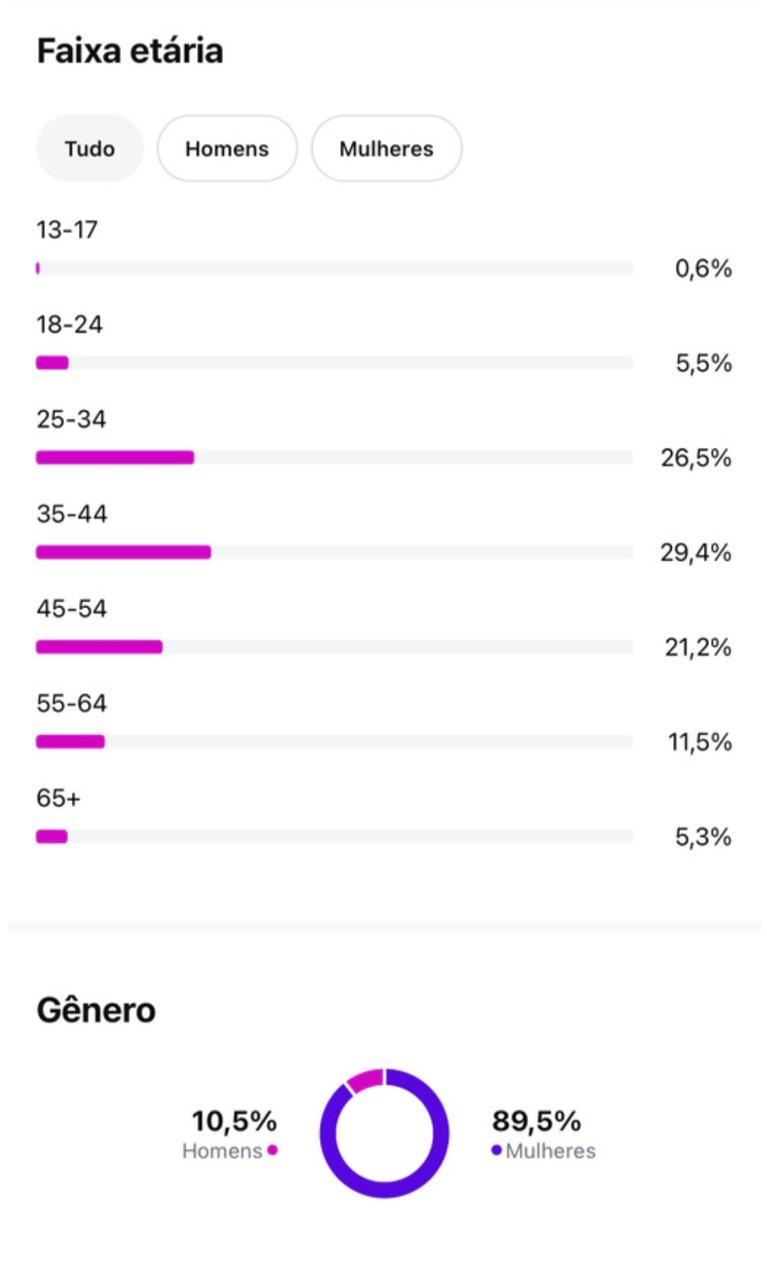This screenshot has width=767, height=1274.
Task: Click the purple Mulheres legend dot
Action: coord(496,1151)
